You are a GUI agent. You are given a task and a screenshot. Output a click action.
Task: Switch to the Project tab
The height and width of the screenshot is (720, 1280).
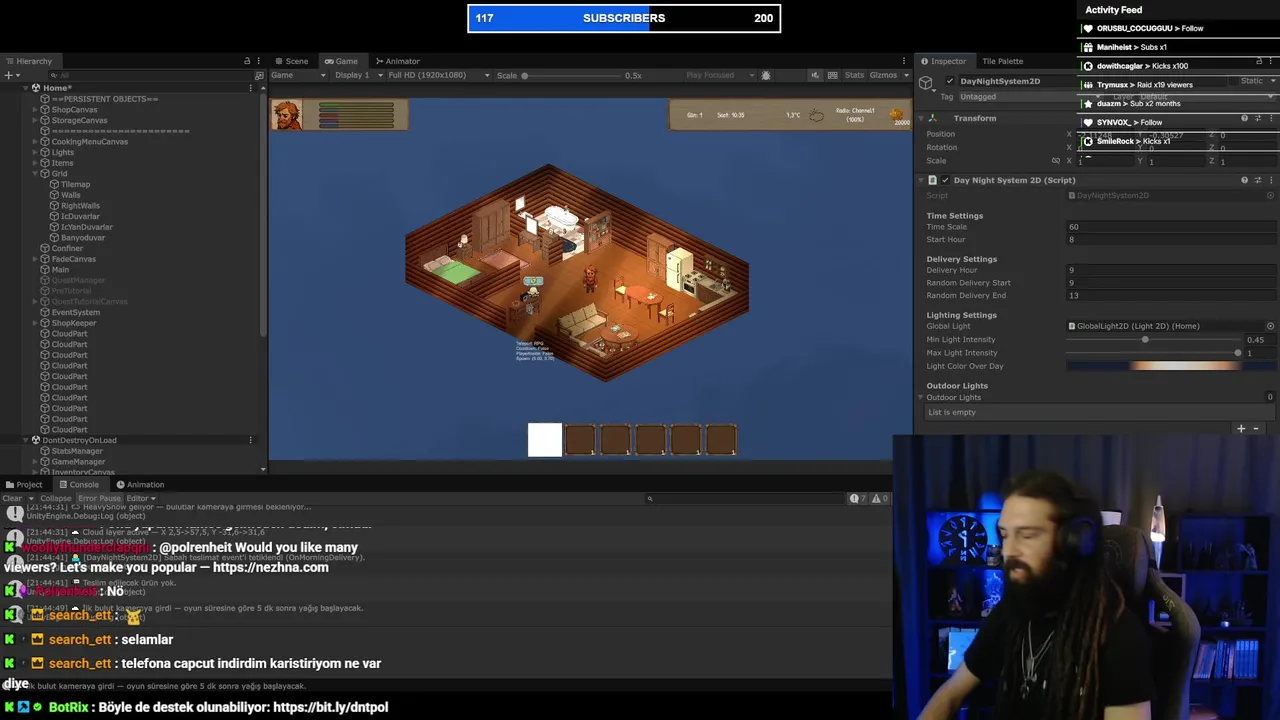click(24, 484)
